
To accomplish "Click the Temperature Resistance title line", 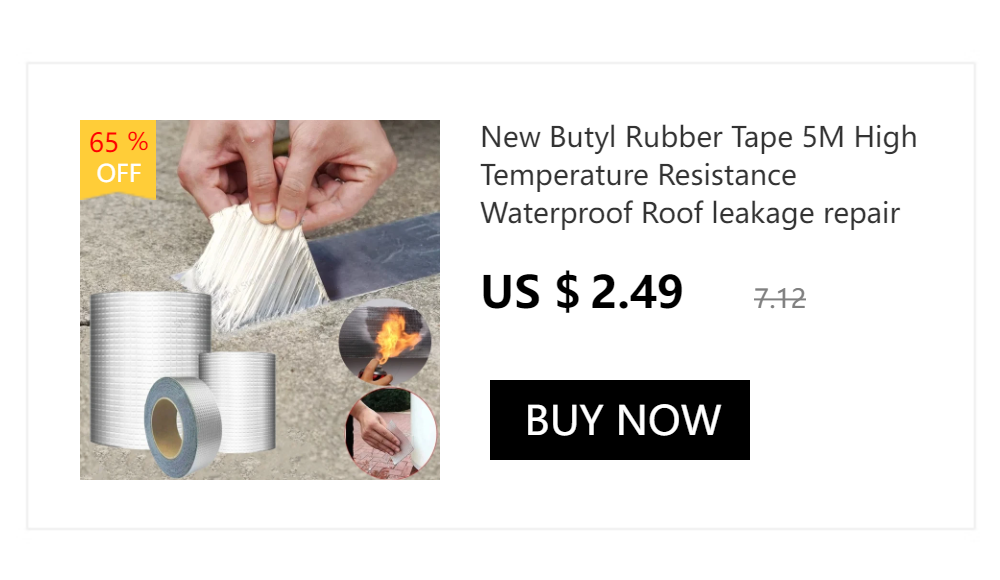I will (x=638, y=175).
